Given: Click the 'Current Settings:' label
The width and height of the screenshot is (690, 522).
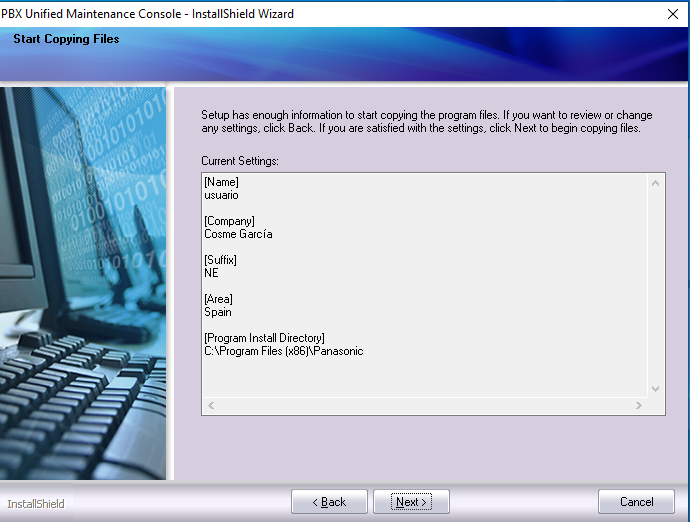Looking at the screenshot, I should pyautogui.click(x=240, y=161).
